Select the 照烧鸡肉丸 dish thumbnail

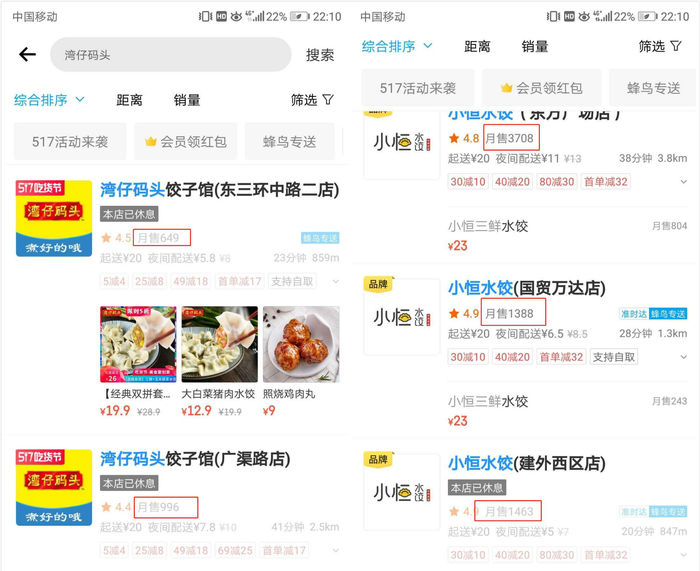tap(301, 344)
